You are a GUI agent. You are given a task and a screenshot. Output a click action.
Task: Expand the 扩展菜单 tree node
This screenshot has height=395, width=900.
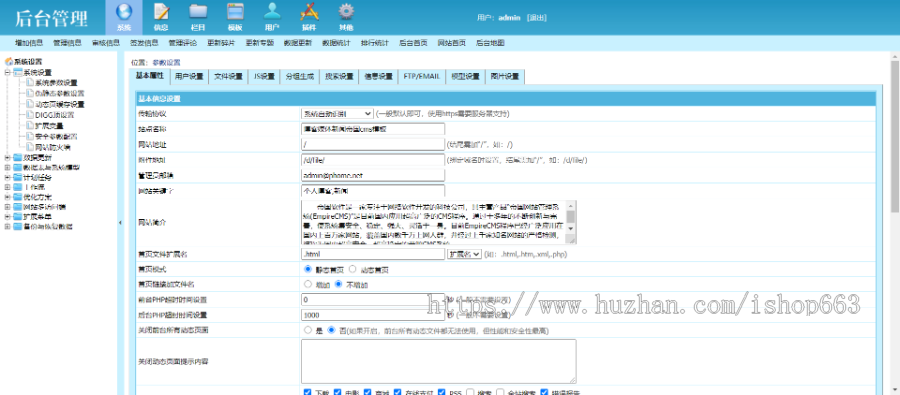tap(7, 216)
